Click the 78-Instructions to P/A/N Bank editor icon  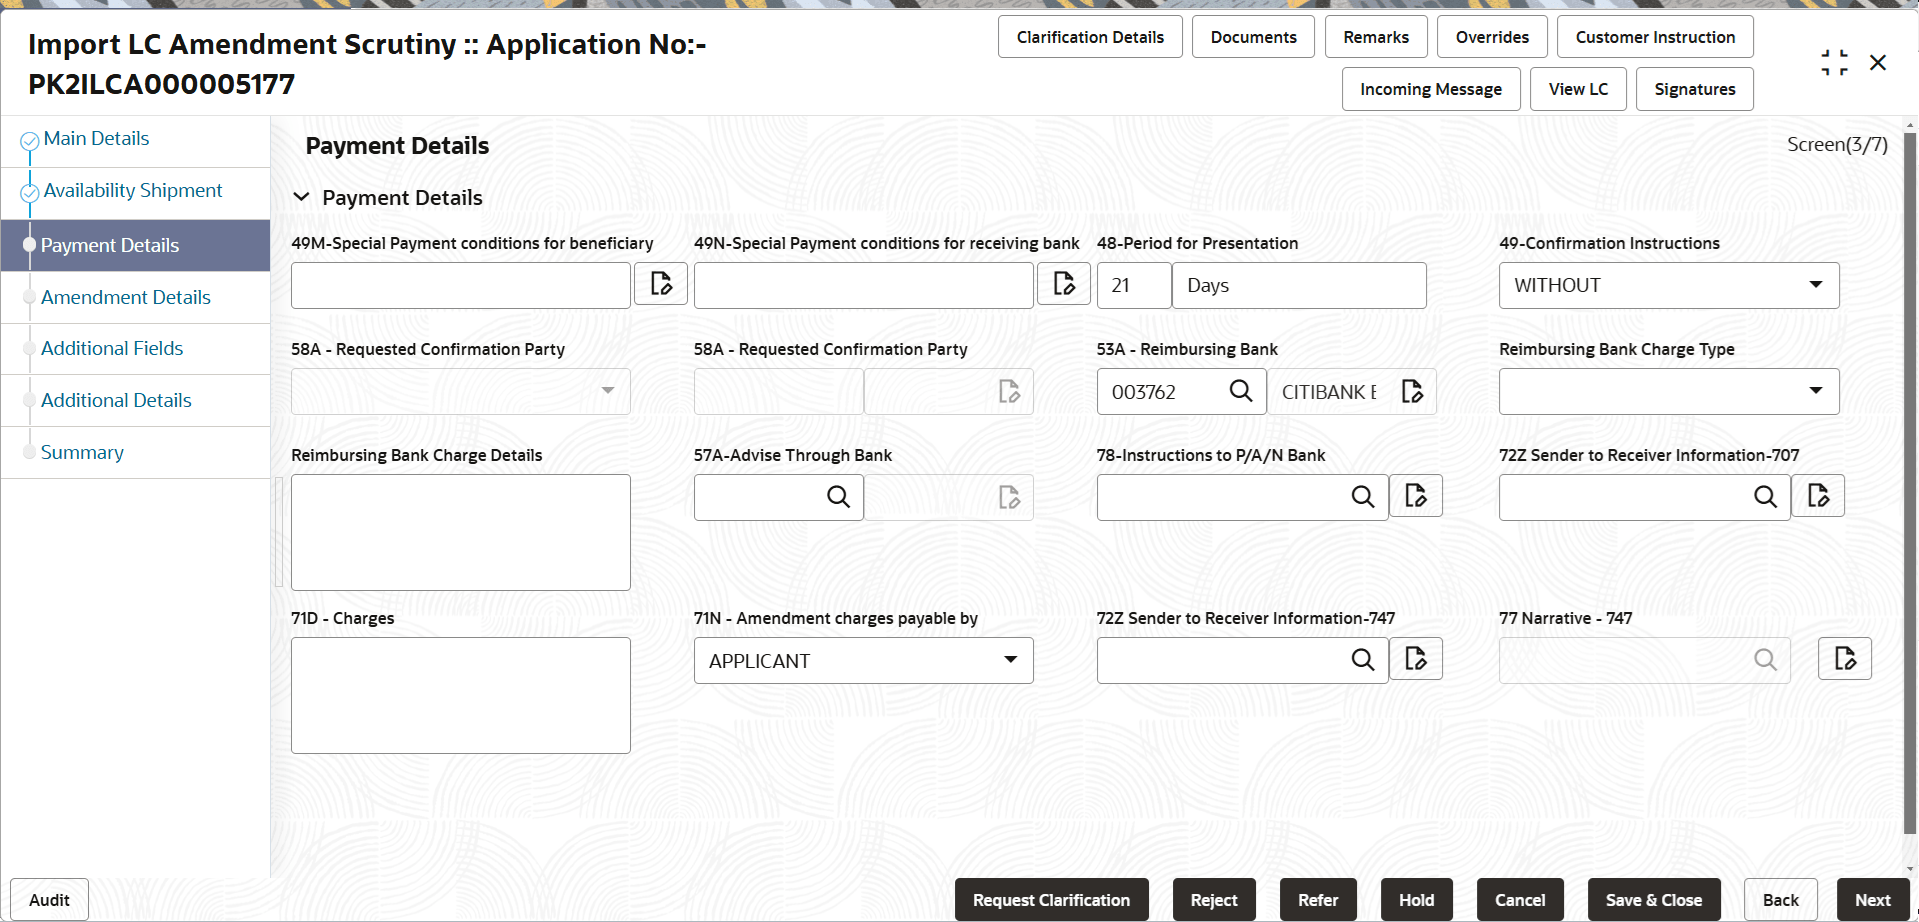pyautogui.click(x=1415, y=495)
